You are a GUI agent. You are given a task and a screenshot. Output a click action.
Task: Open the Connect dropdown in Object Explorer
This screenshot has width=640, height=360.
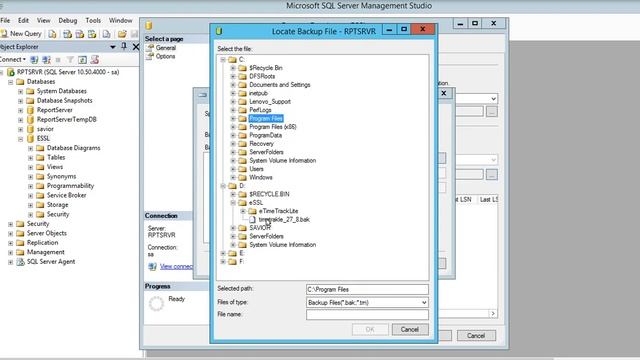(13, 60)
